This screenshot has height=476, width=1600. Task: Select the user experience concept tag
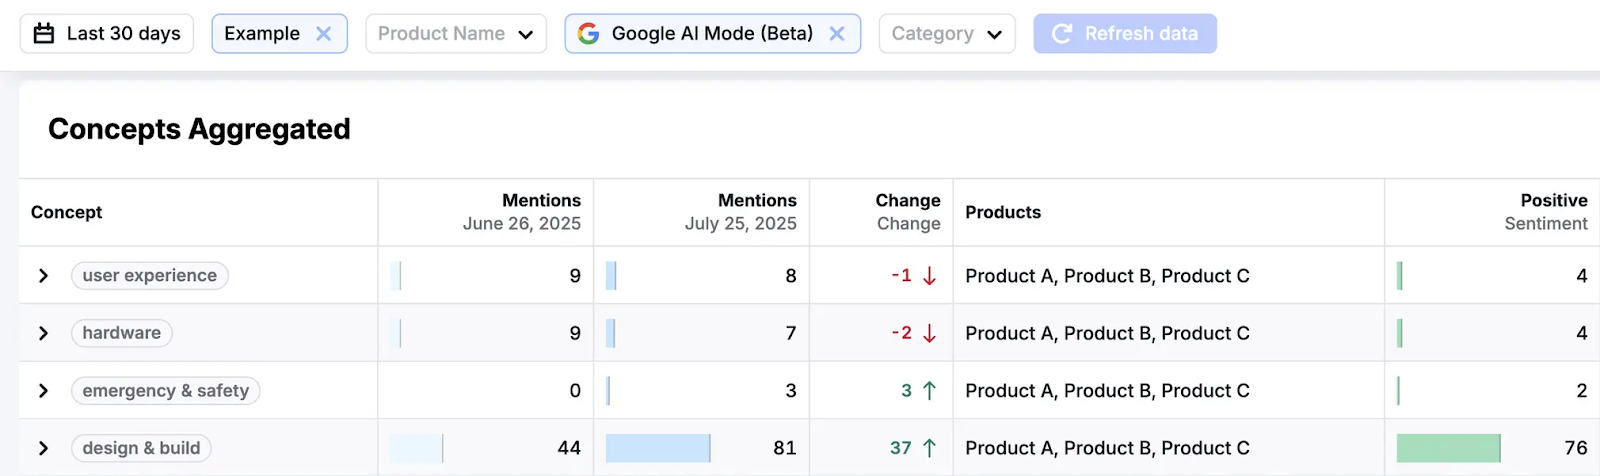click(150, 276)
